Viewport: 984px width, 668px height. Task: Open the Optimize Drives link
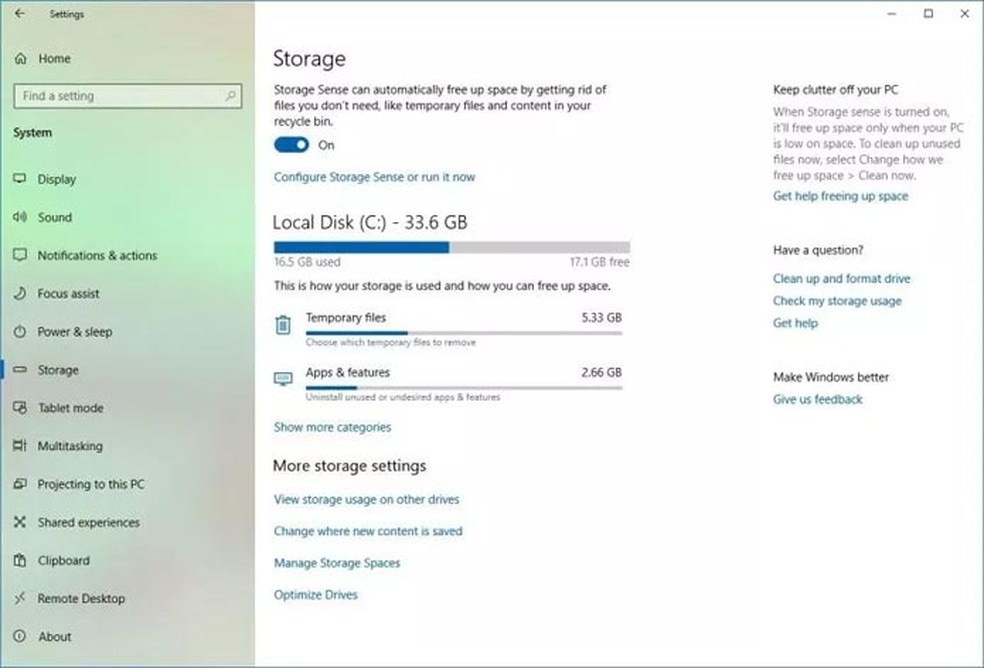click(x=316, y=594)
